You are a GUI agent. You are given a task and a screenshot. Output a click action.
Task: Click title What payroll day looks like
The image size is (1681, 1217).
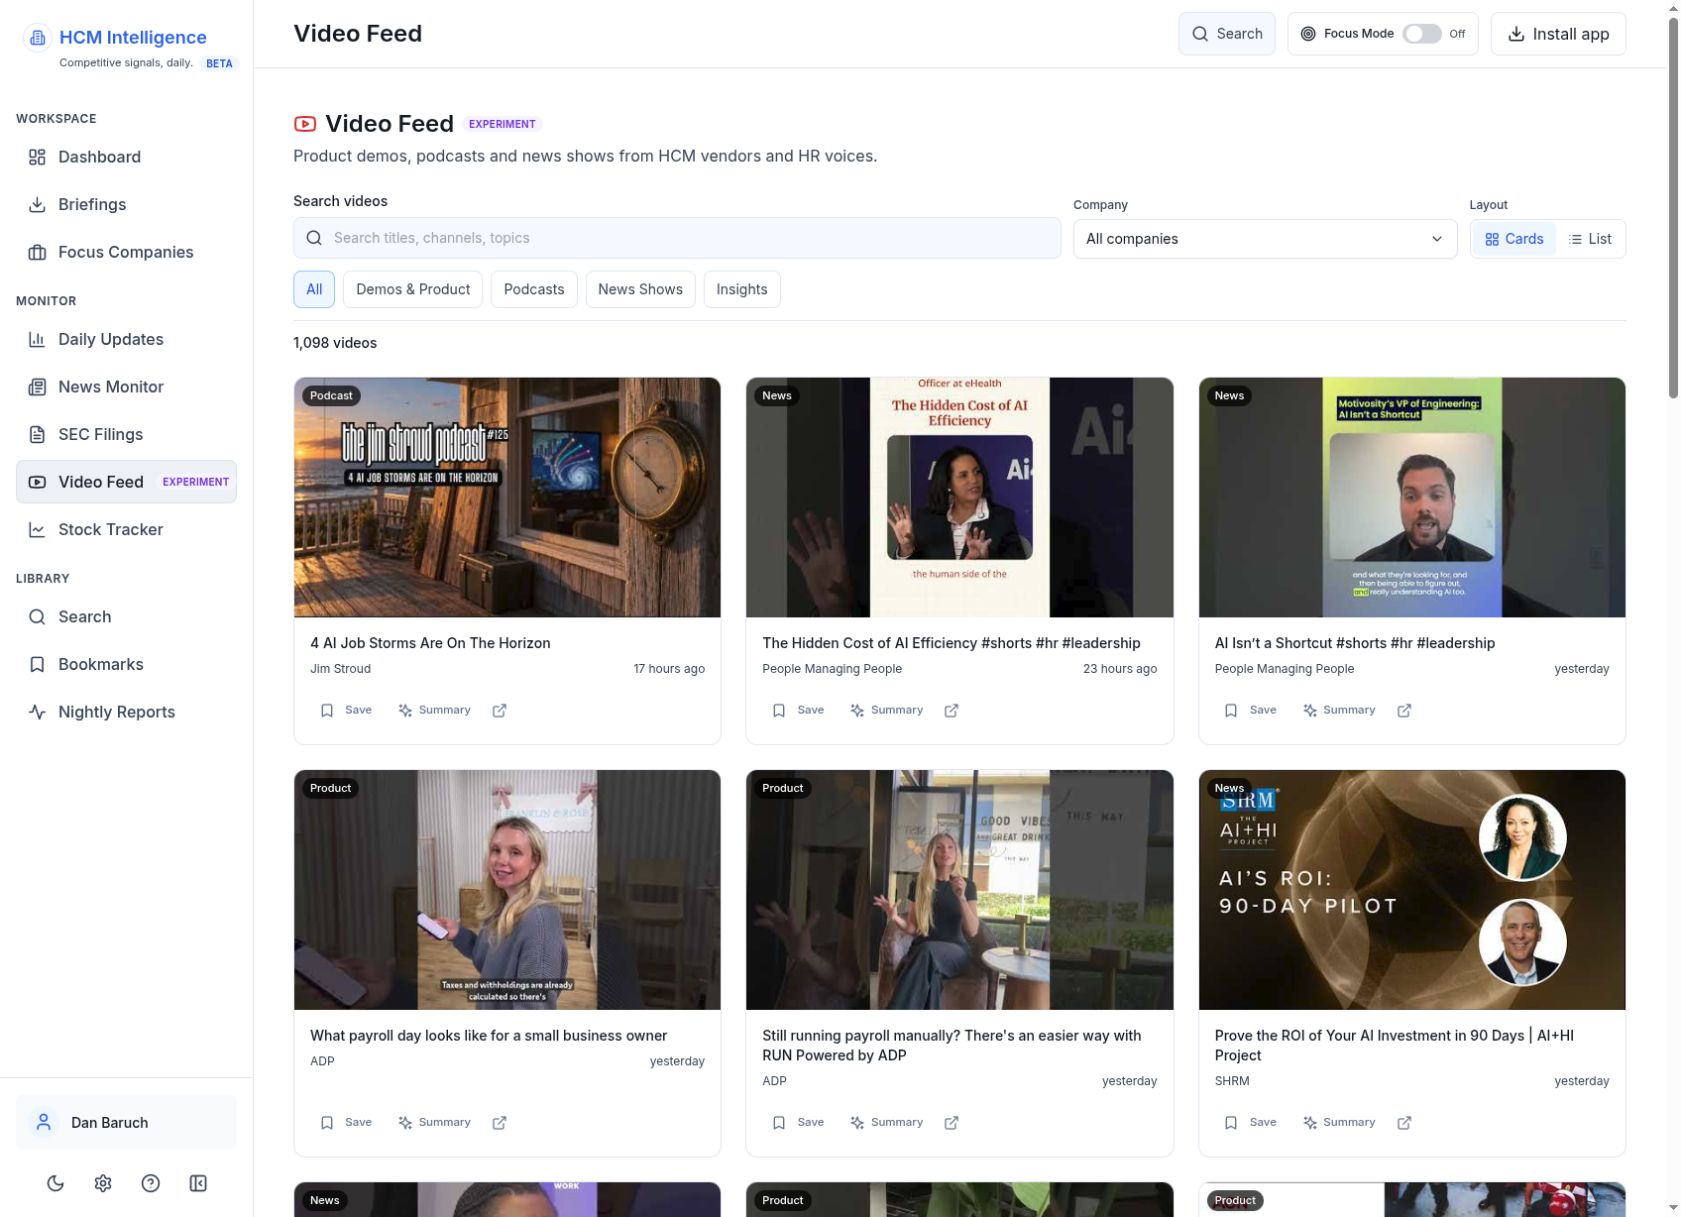coord(488,1035)
